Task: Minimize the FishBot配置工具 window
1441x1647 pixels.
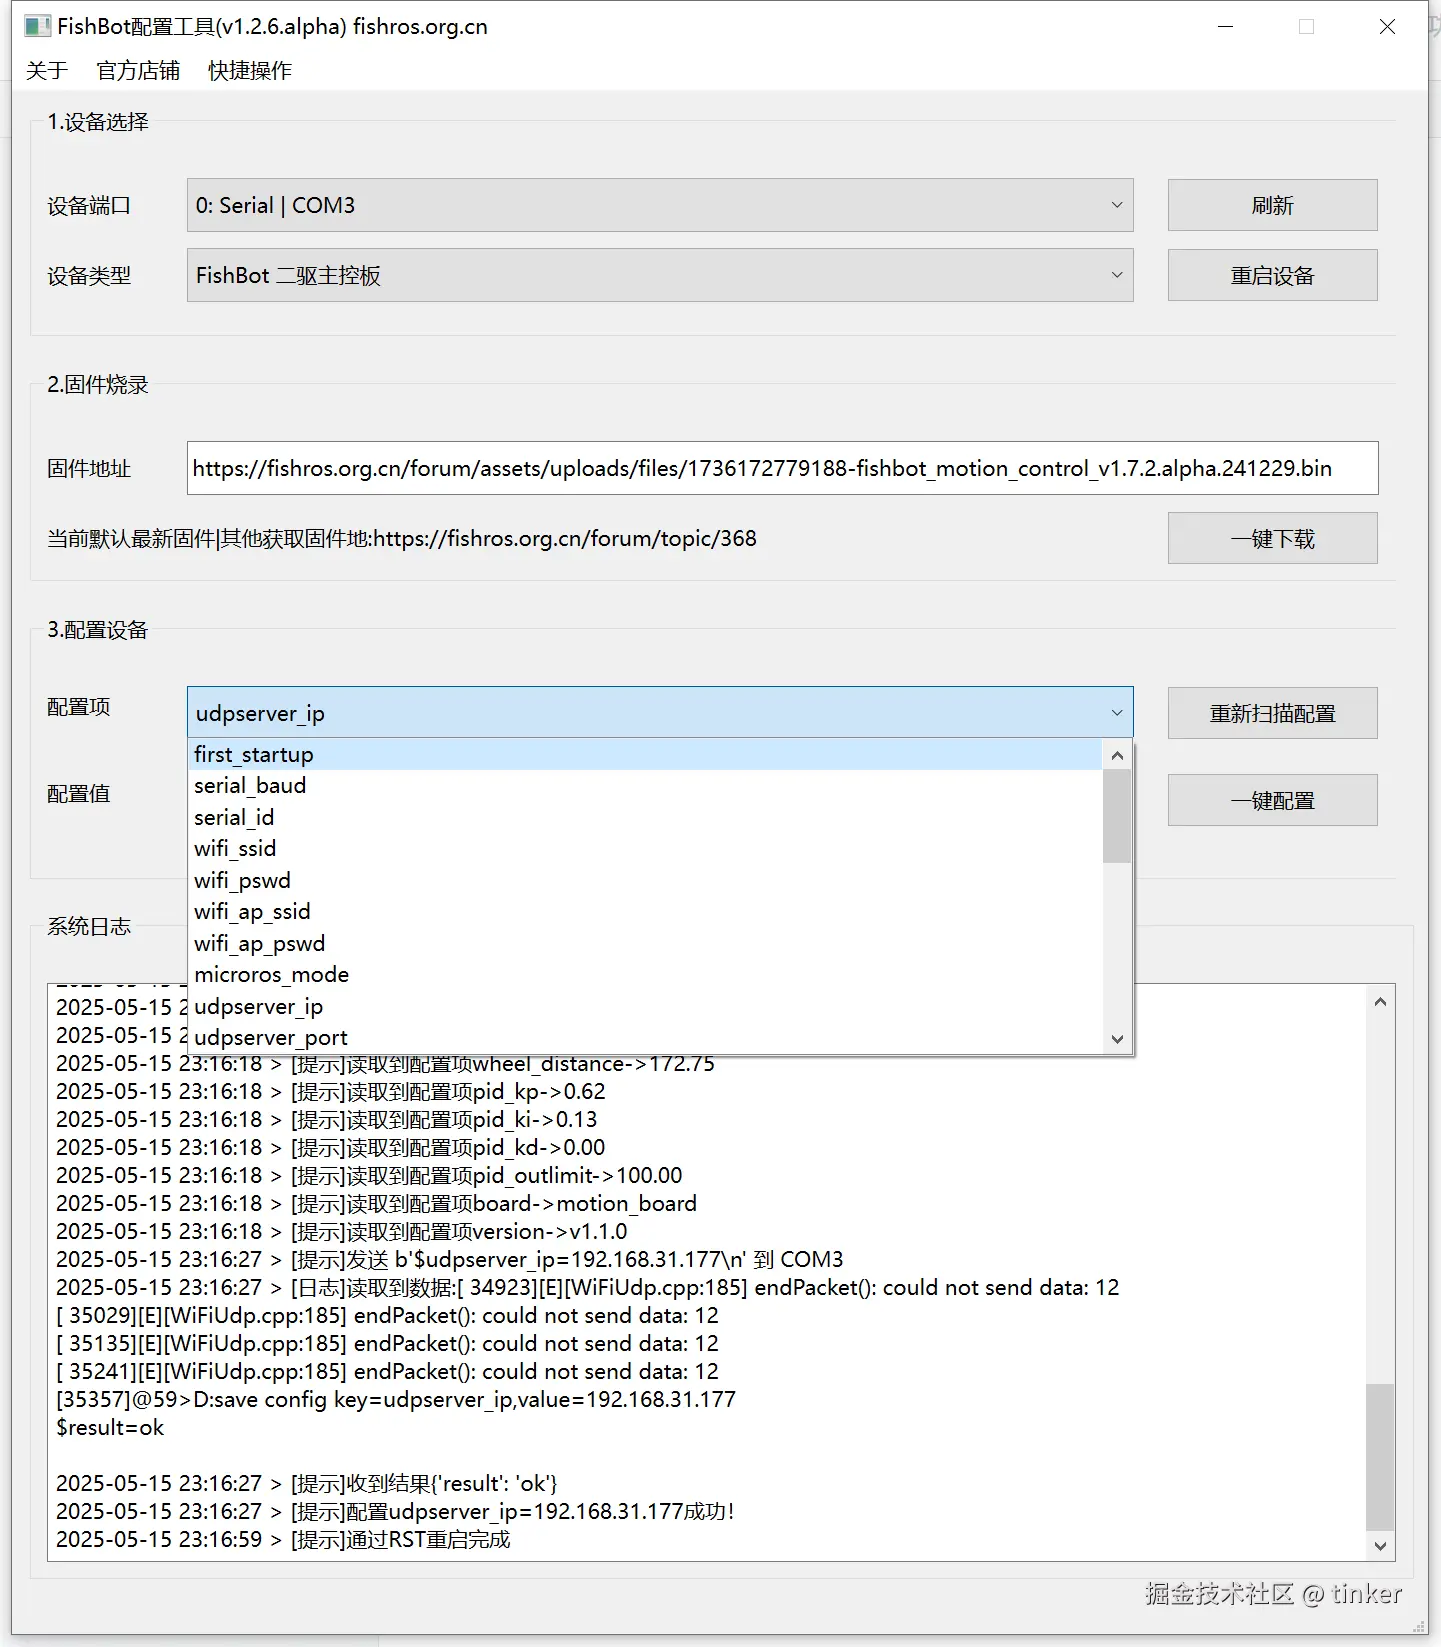Action: coord(1225,26)
